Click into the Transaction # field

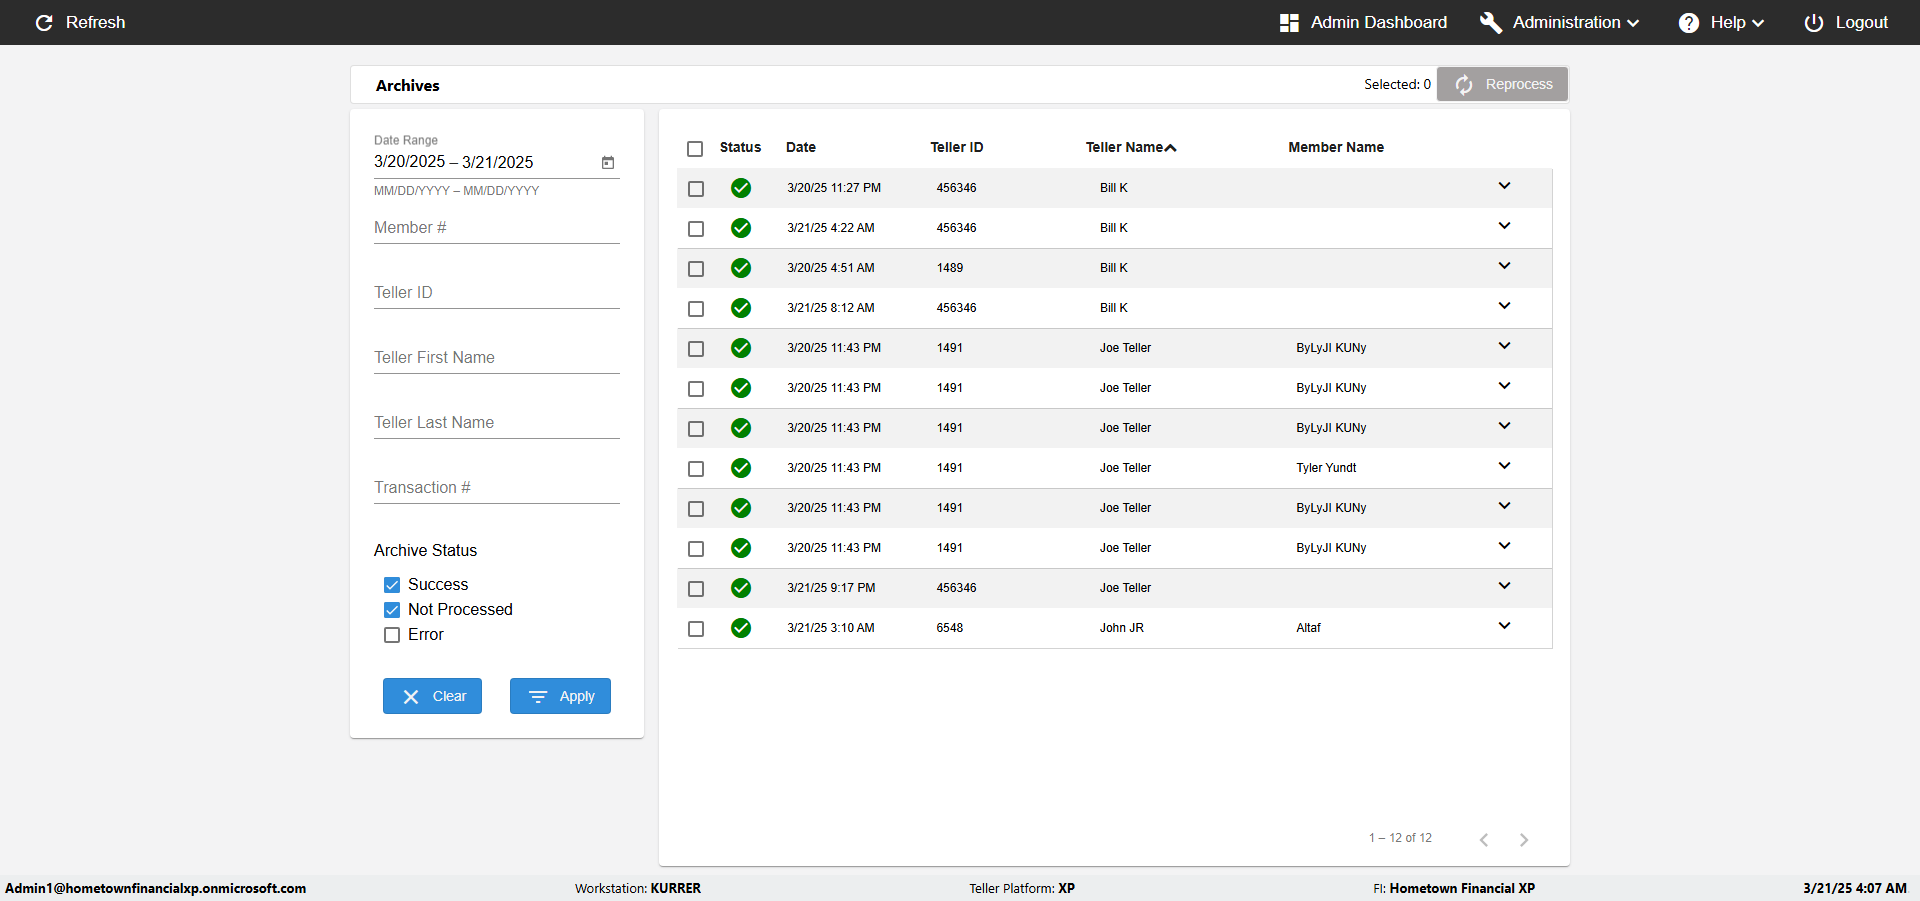click(496, 488)
